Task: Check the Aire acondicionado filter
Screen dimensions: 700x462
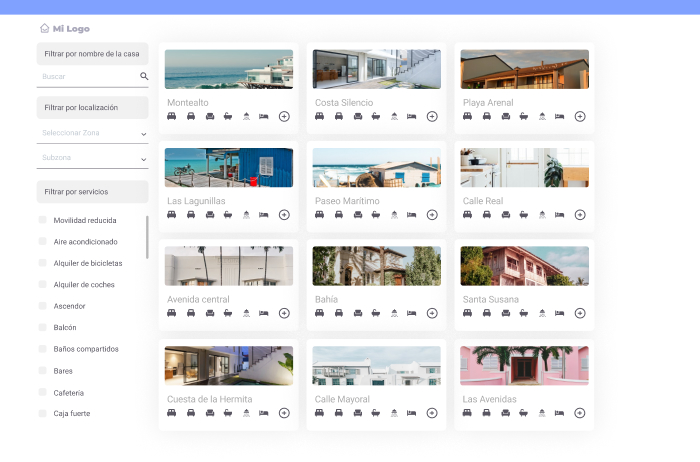Action: [x=42, y=242]
